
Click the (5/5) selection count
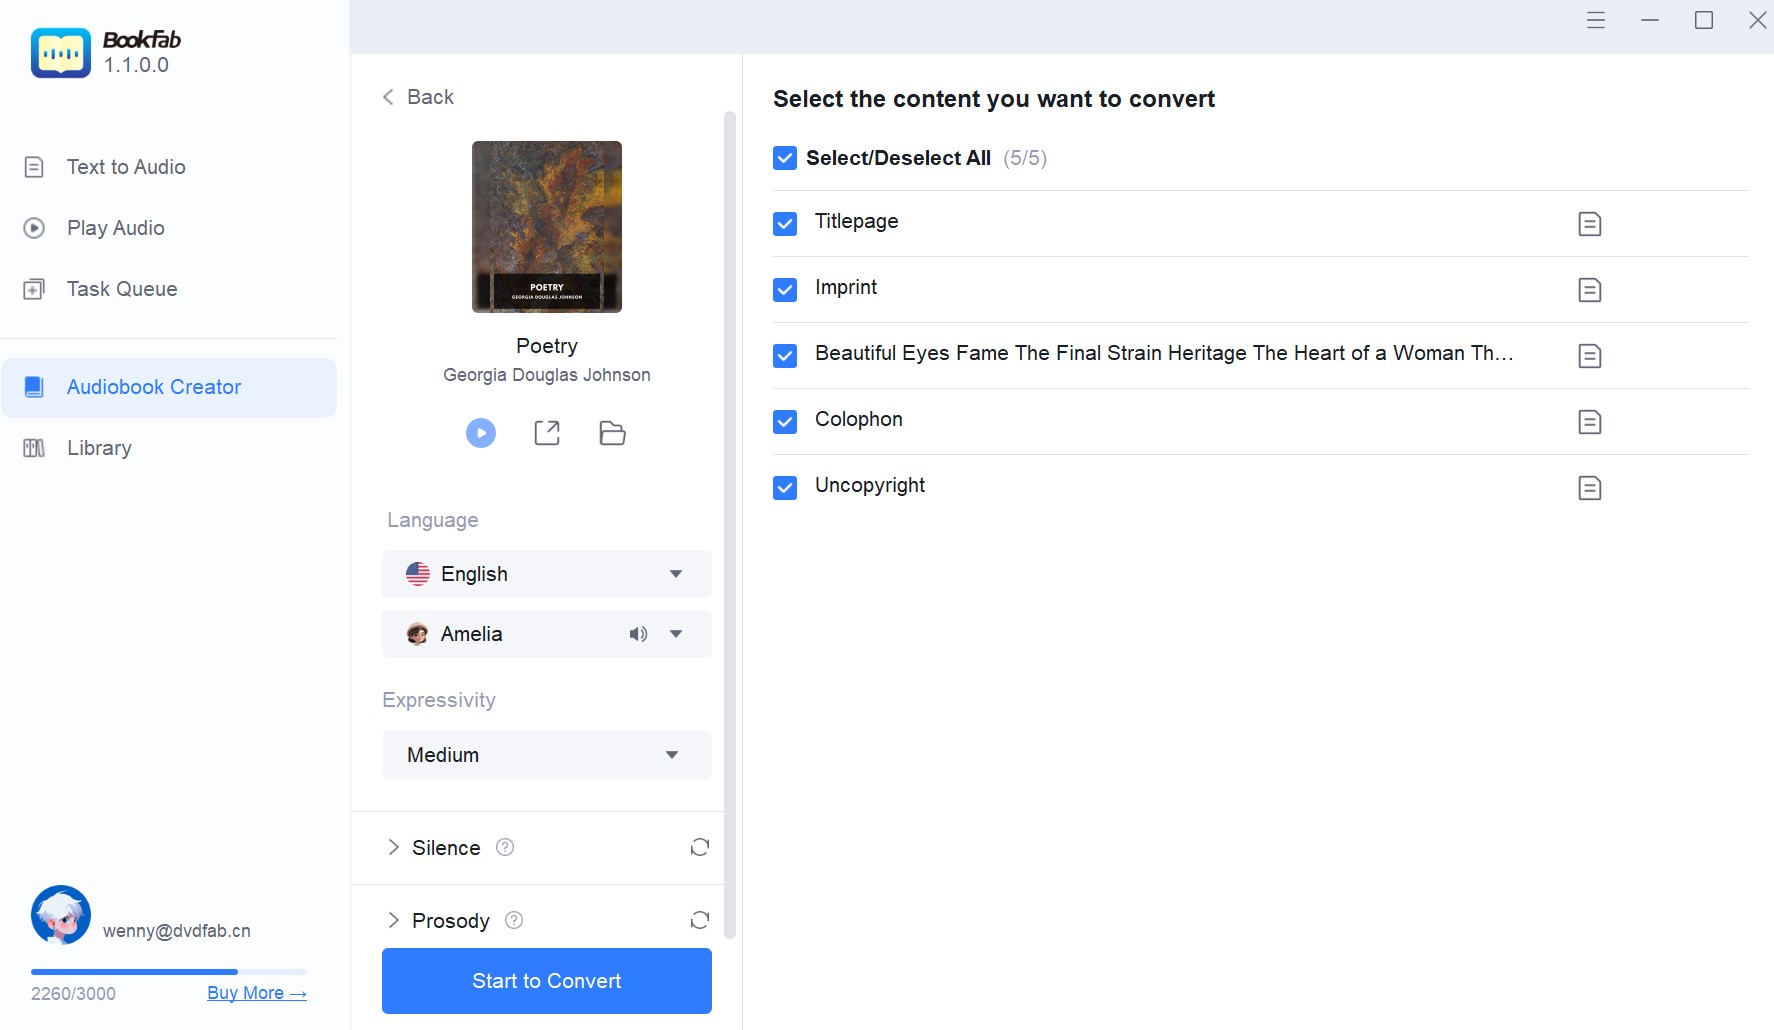click(1025, 158)
